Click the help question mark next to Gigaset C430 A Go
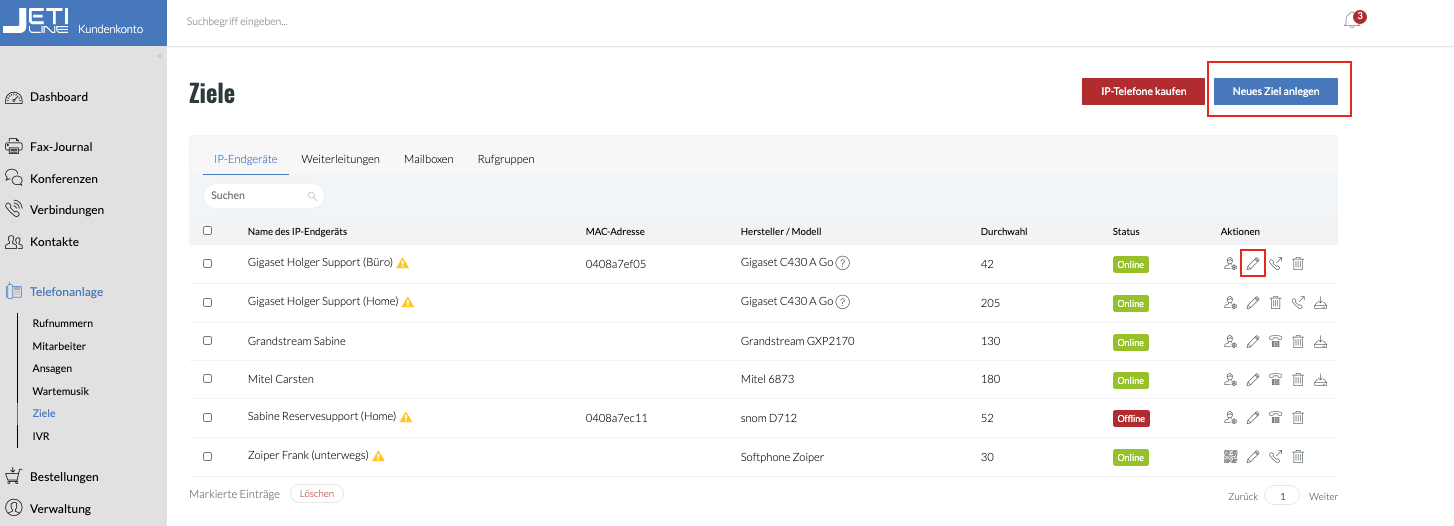 [843, 264]
